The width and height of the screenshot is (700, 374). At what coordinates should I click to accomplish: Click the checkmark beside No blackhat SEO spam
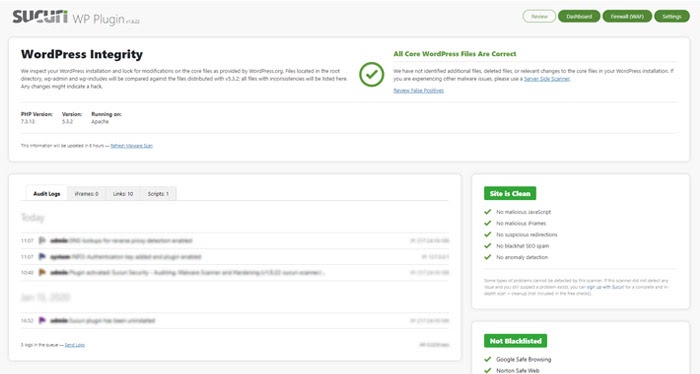(488, 245)
